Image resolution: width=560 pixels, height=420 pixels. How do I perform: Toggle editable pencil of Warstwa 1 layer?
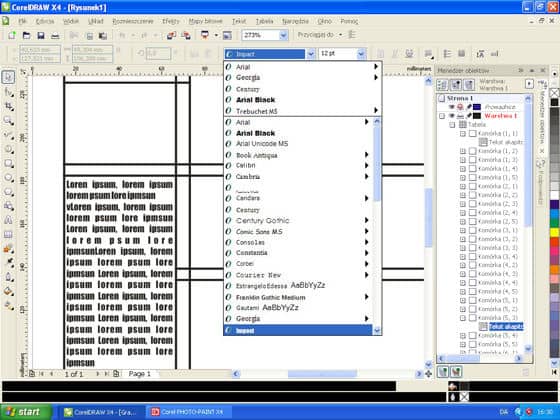click(469, 116)
